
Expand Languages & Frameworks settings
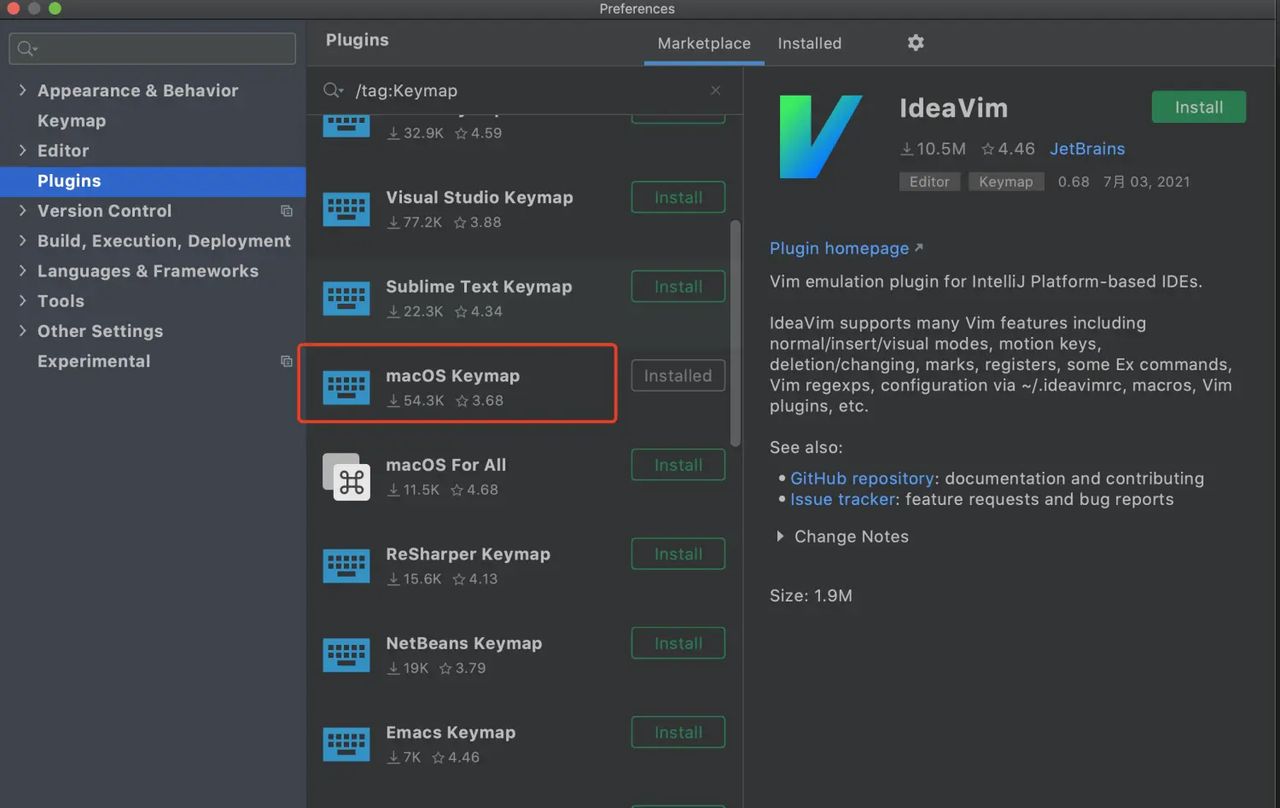pyautogui.click(x=22, y=271)
